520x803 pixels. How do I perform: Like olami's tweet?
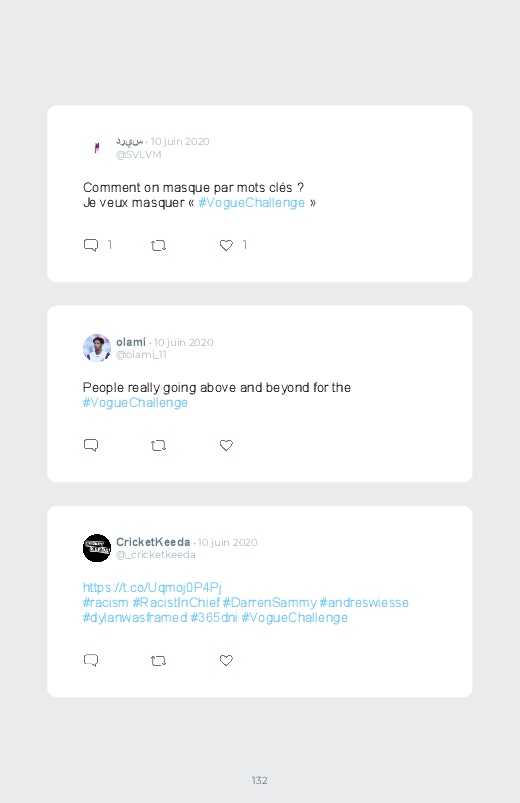tap(226, 445)
